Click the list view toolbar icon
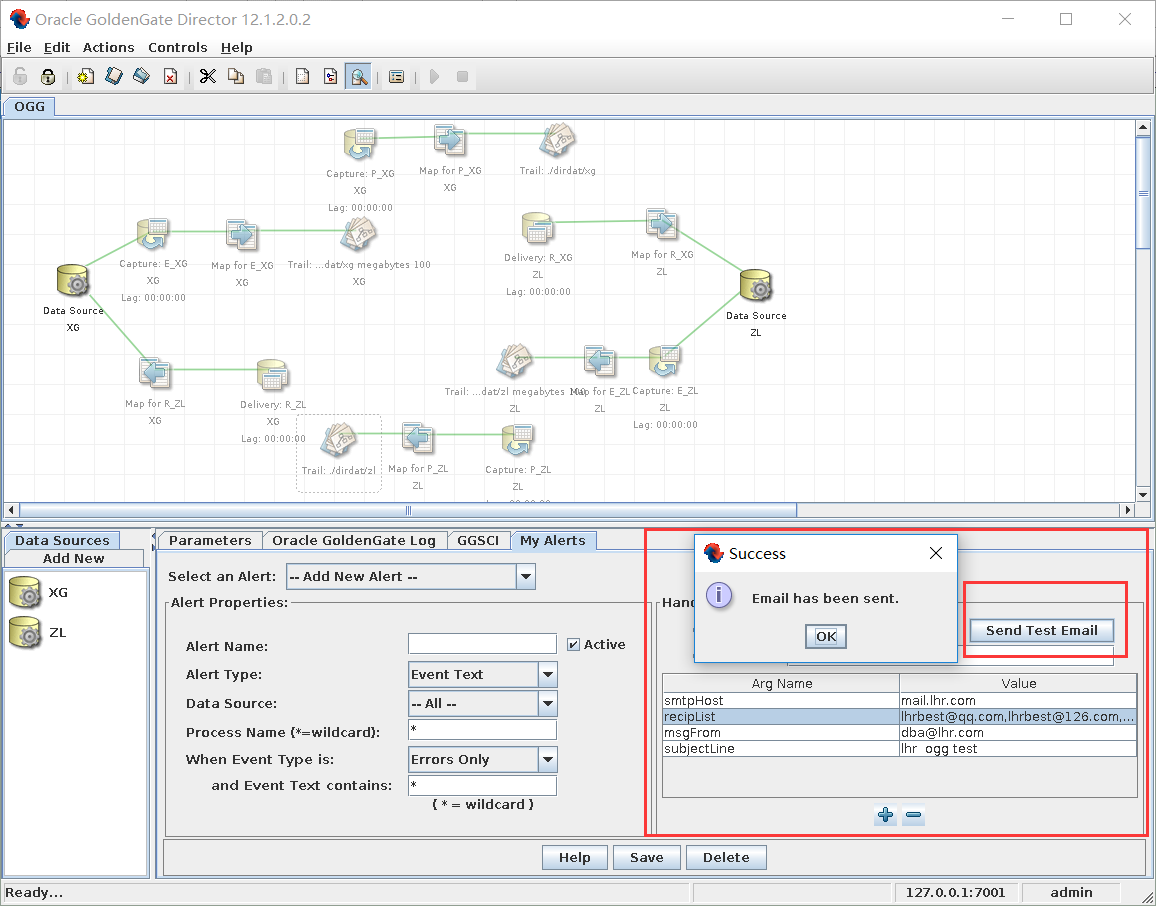 tap(397, 77)
